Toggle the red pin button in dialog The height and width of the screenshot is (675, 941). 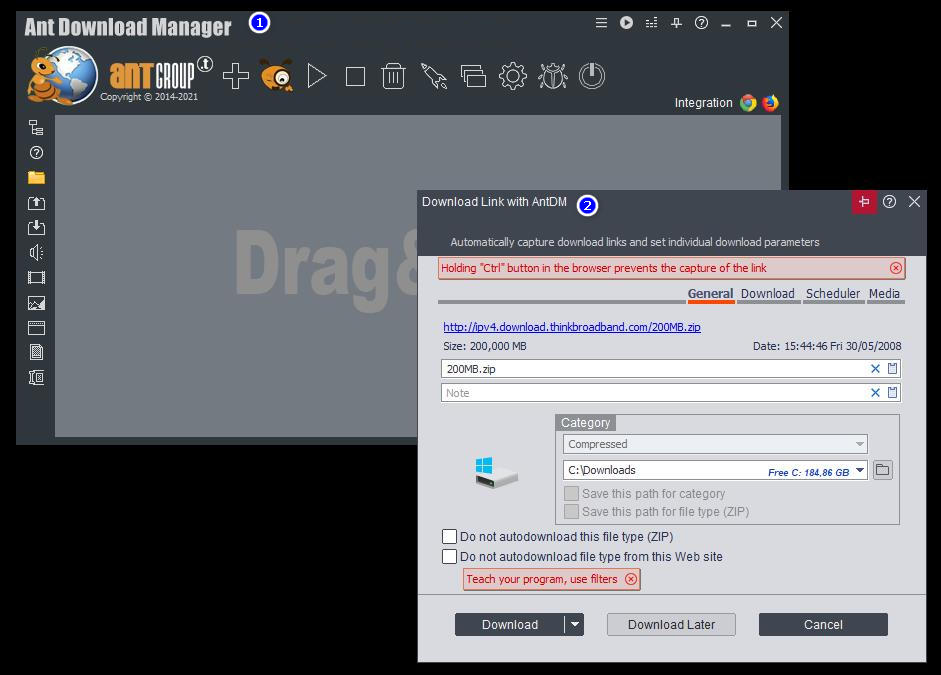click(864, 202)
